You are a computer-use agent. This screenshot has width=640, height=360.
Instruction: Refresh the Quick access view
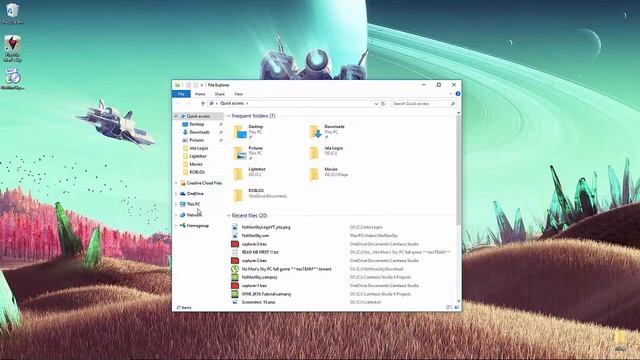(x=383, y=104)
